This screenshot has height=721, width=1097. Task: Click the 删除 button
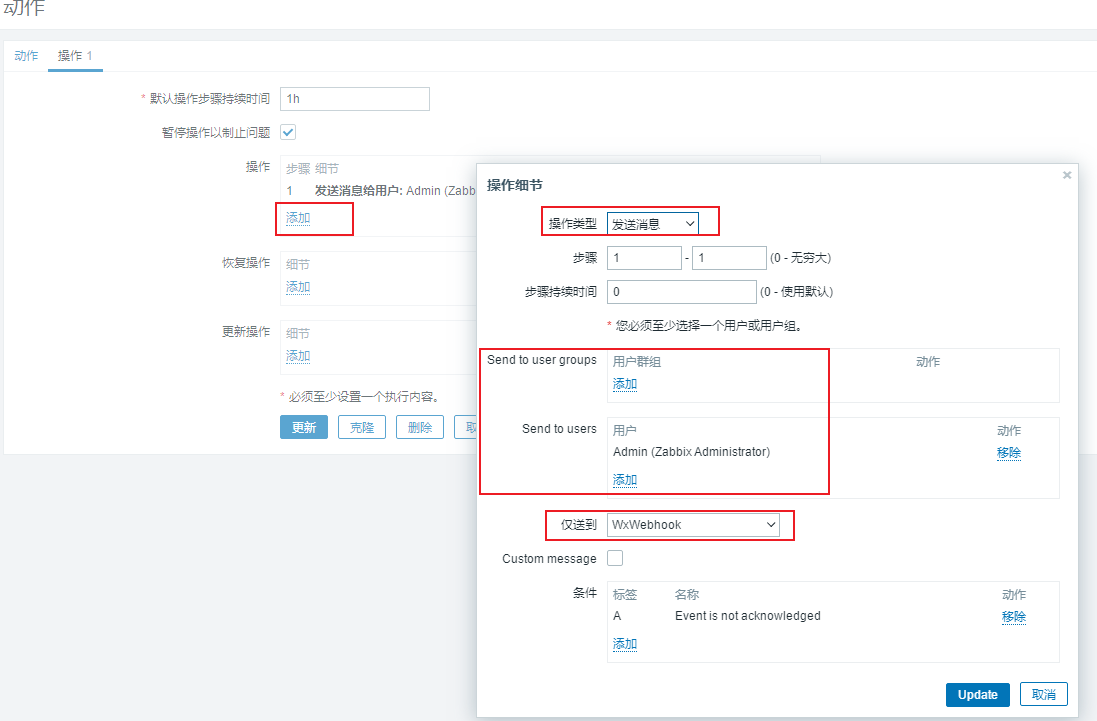419,426
